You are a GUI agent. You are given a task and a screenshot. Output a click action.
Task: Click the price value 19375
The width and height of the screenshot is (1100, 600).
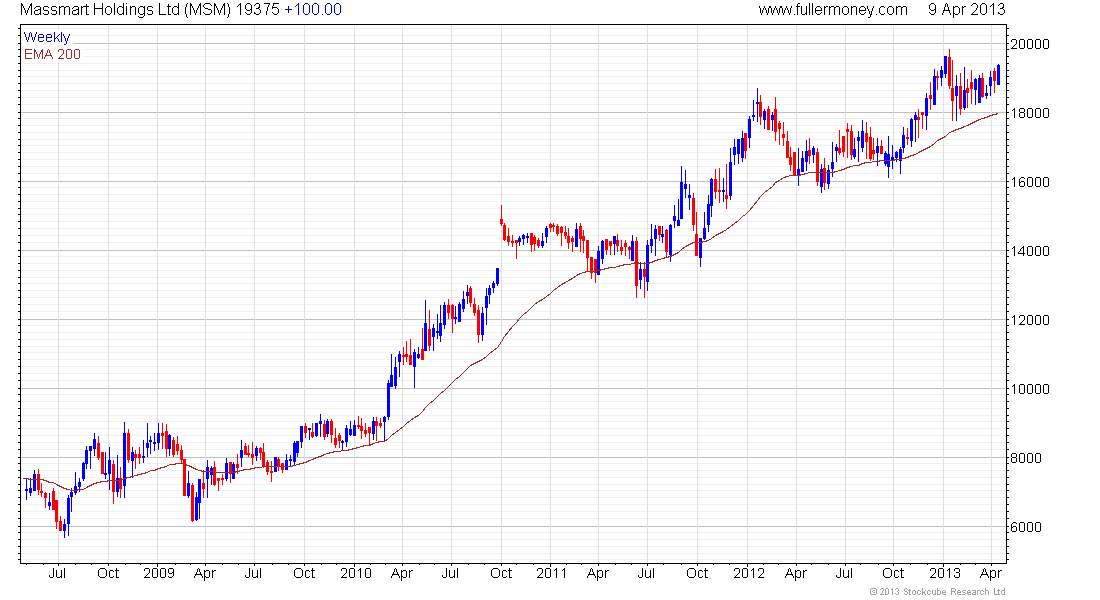tap(257, 10)
